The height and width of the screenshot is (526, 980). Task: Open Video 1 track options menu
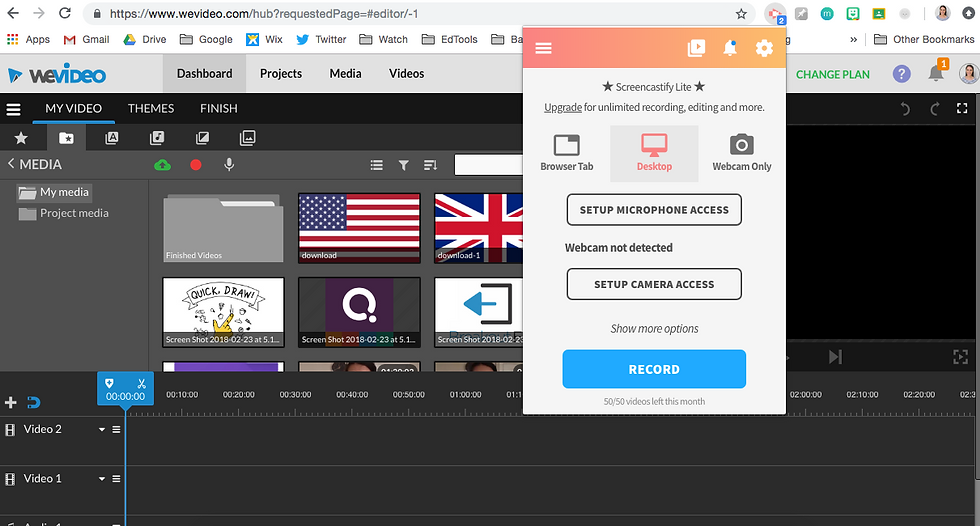click(116, 479)
